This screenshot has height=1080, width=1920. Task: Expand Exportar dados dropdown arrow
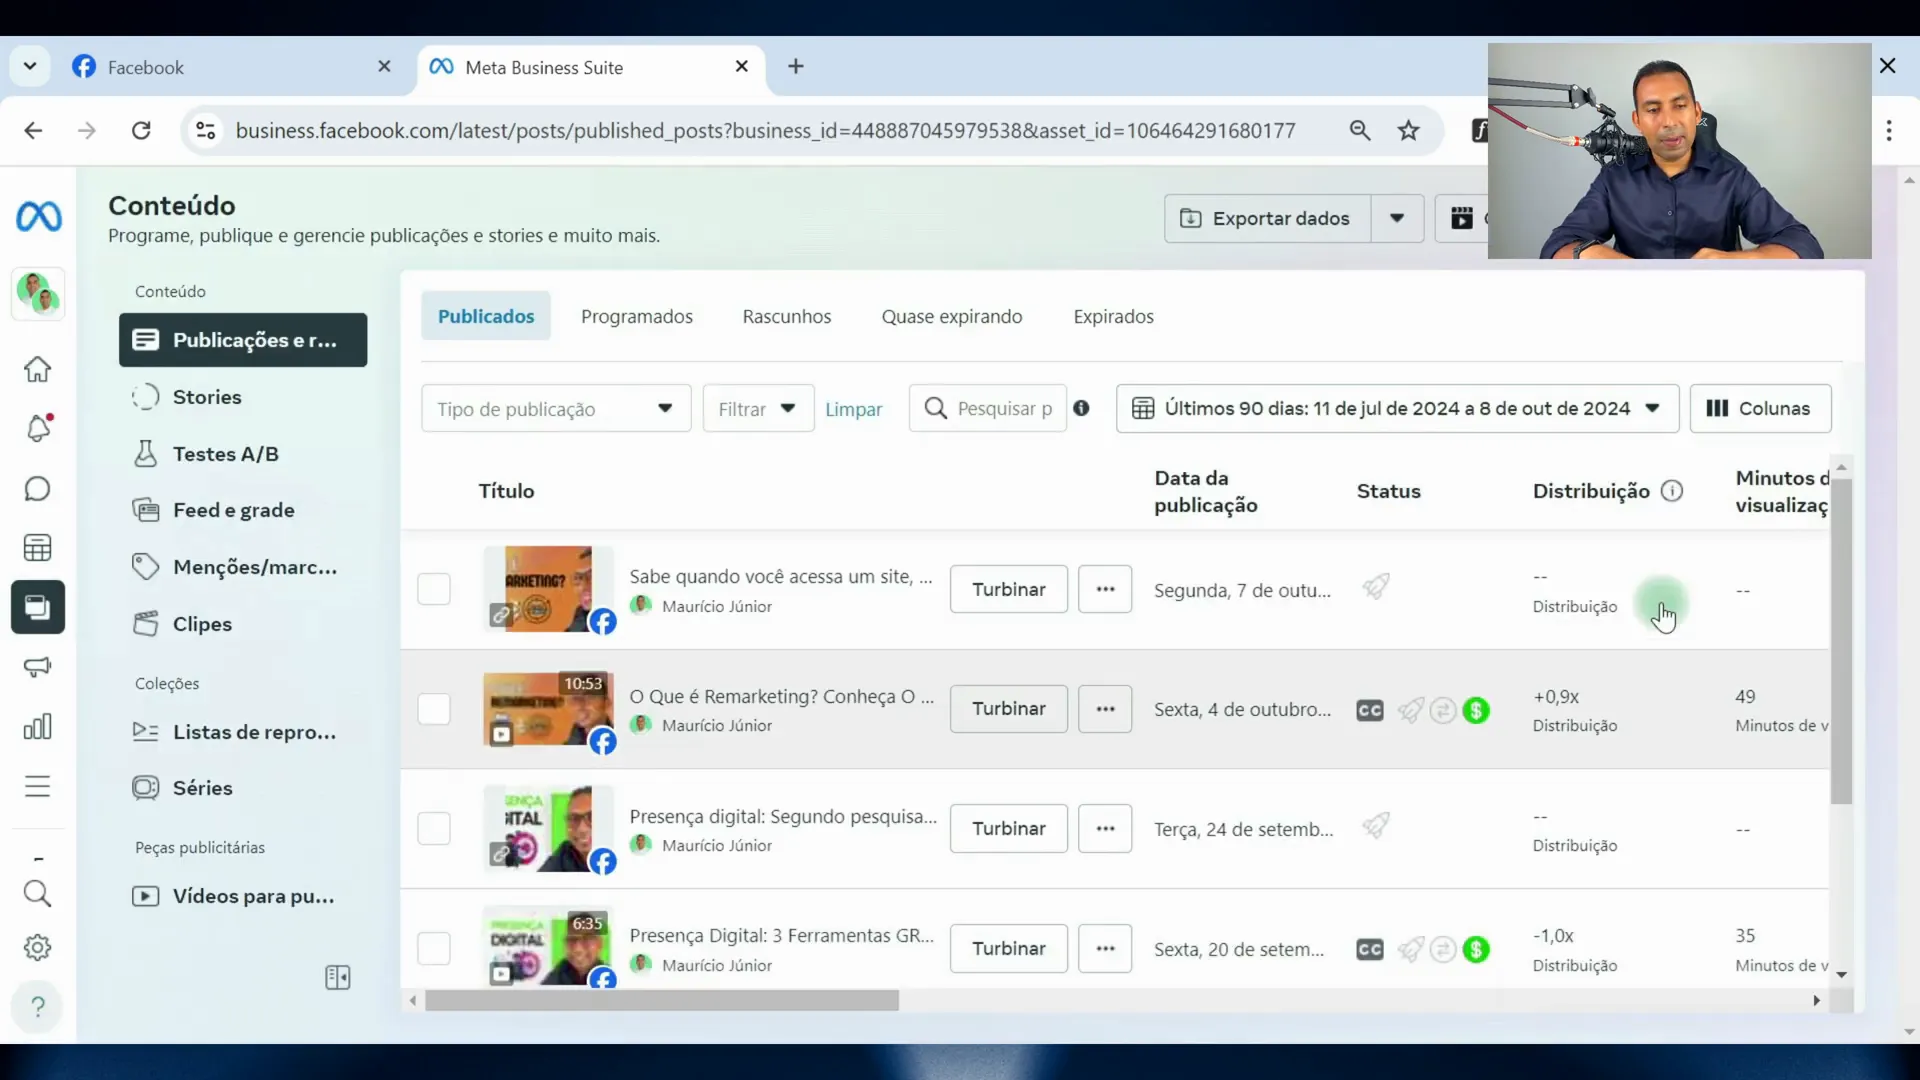click(1397, 218)
